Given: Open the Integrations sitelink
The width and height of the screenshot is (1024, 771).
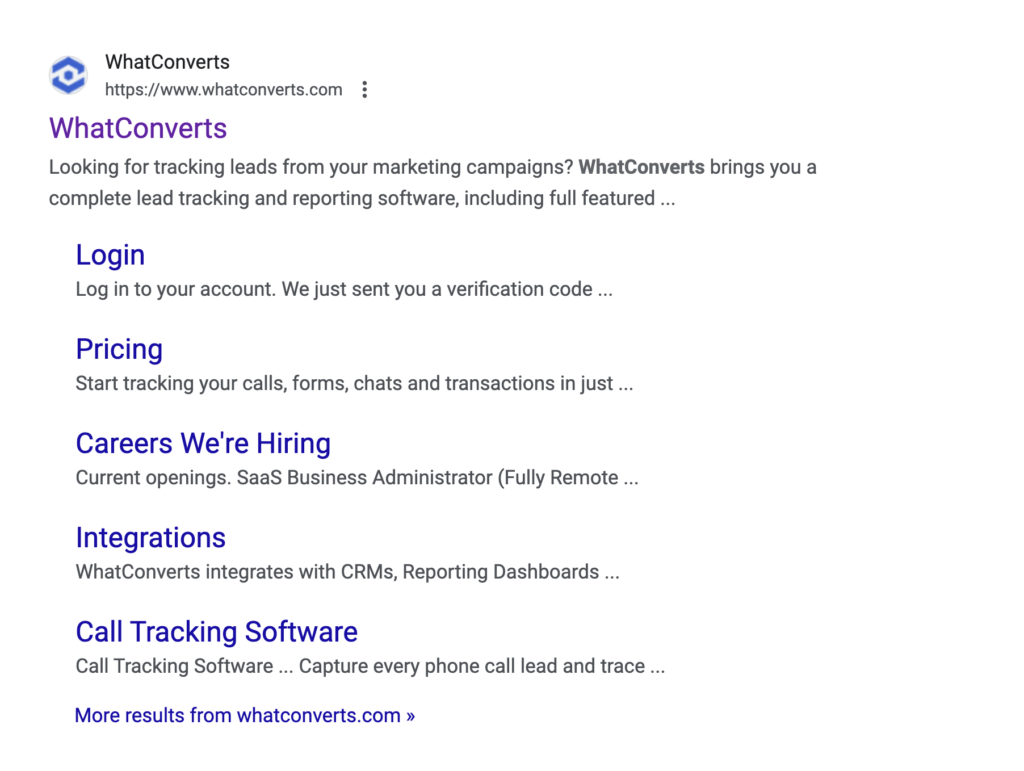Looking at the screenshot, I should [x=150, y=537].
